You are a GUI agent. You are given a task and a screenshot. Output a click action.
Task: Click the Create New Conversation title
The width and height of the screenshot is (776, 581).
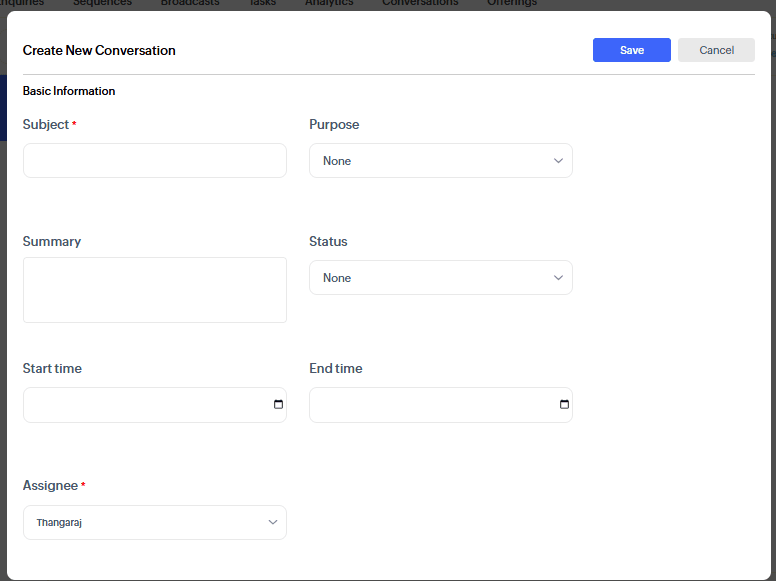pos(99,50)
